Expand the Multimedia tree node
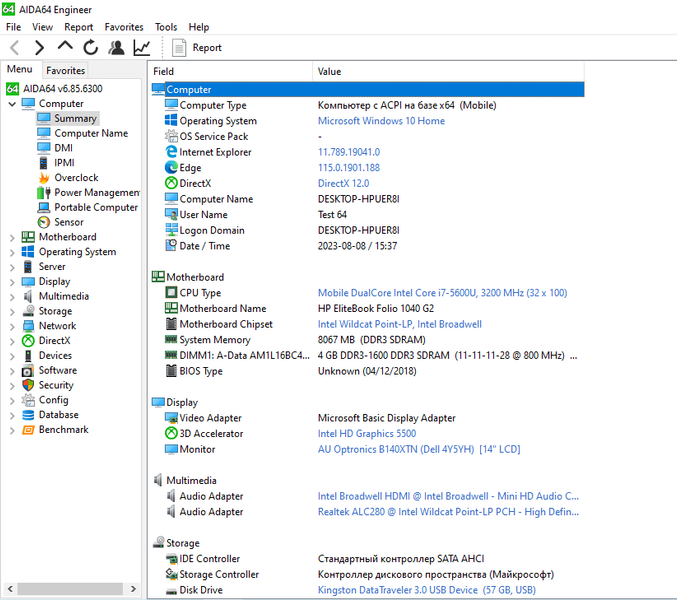677x600 pixels. tap(12, 297)
